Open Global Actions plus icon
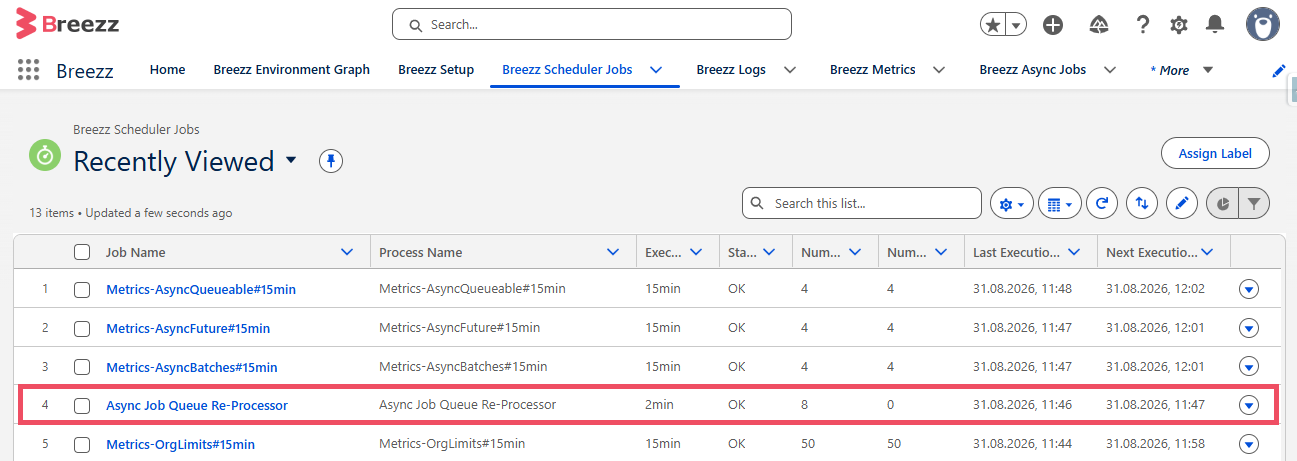Image resolution: width=1297 pixels, height=461 pixels. click(1053, 25)
